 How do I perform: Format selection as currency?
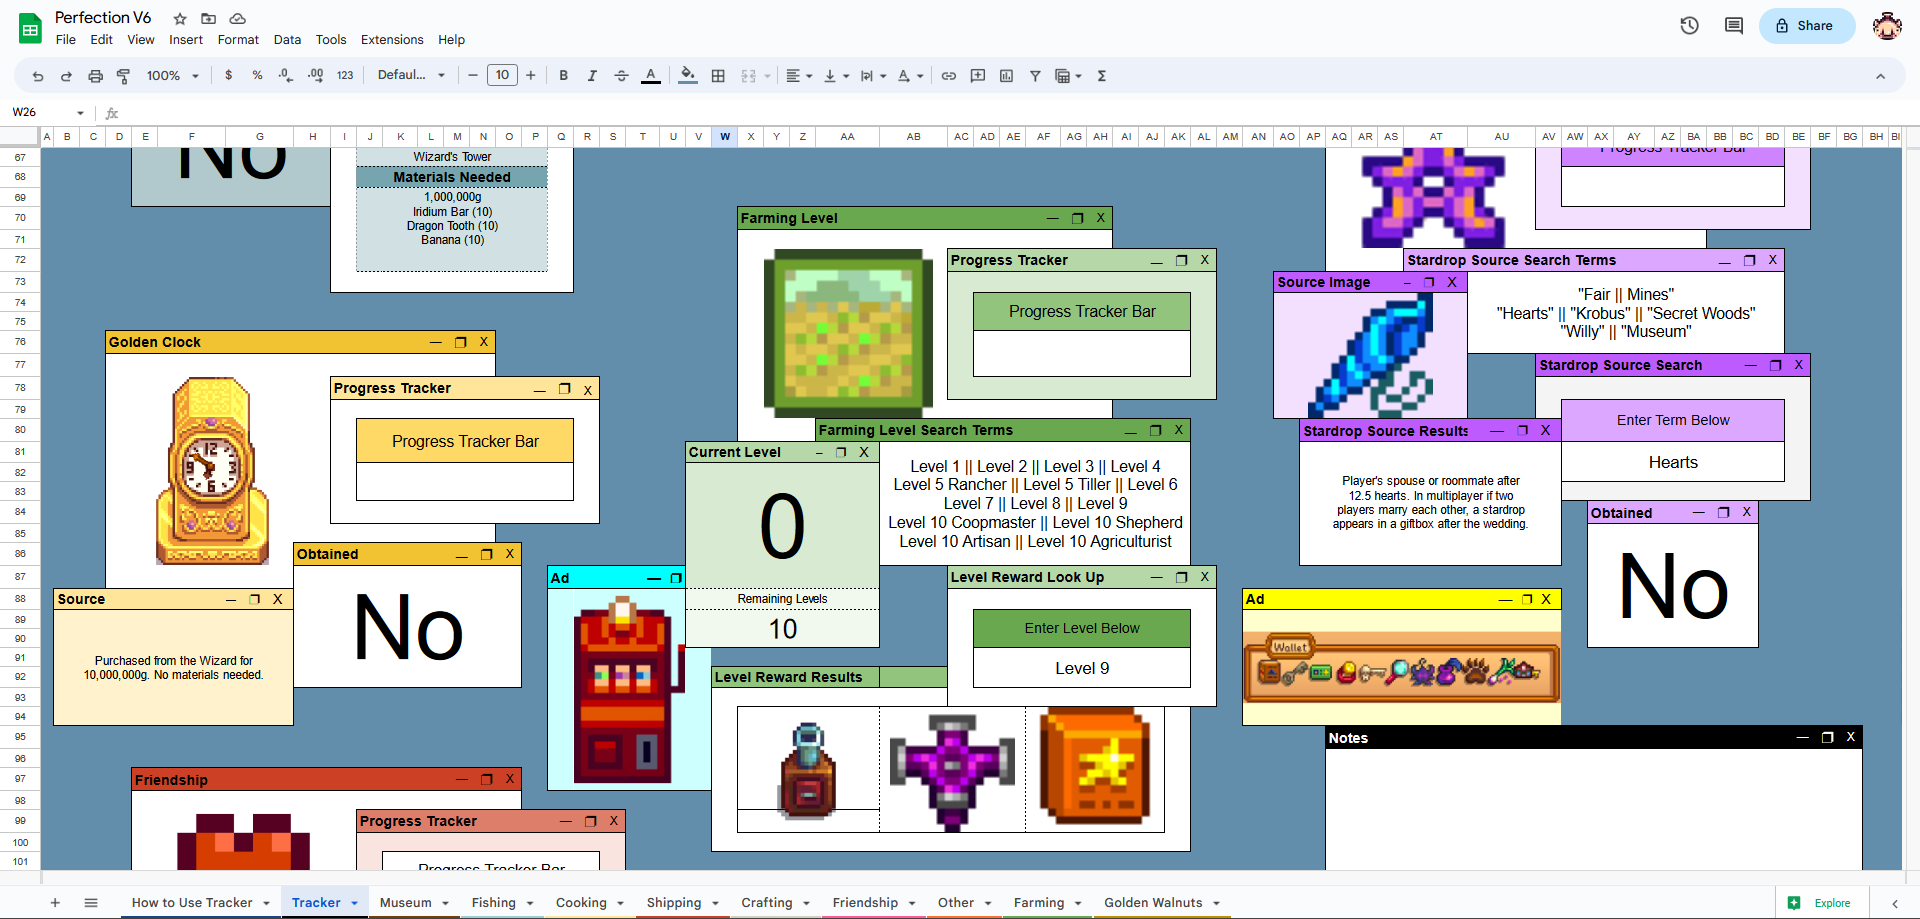229,76
